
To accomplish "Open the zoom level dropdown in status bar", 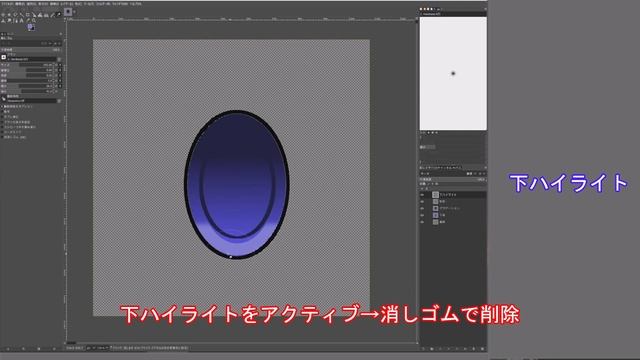I will coord(102,348).
